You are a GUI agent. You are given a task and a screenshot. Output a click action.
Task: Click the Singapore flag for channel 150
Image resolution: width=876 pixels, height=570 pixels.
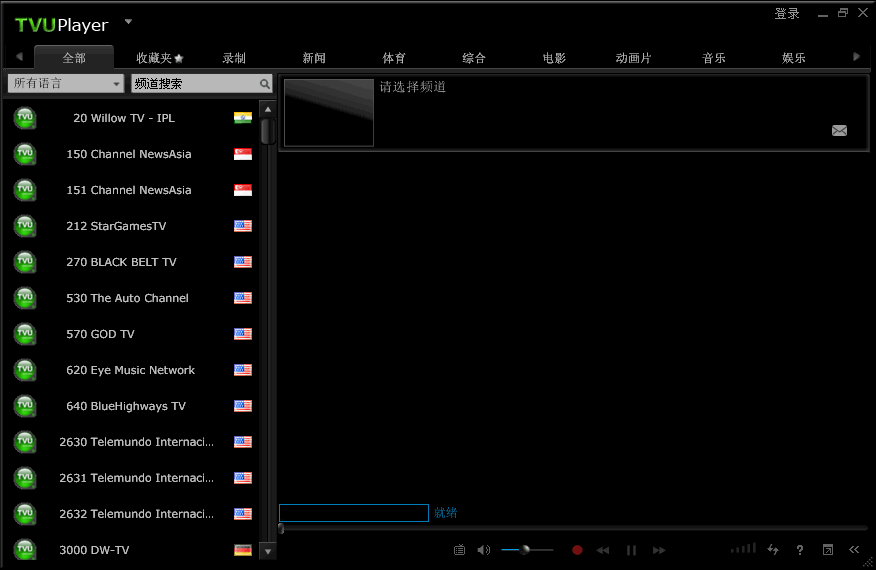coord(242,154)
